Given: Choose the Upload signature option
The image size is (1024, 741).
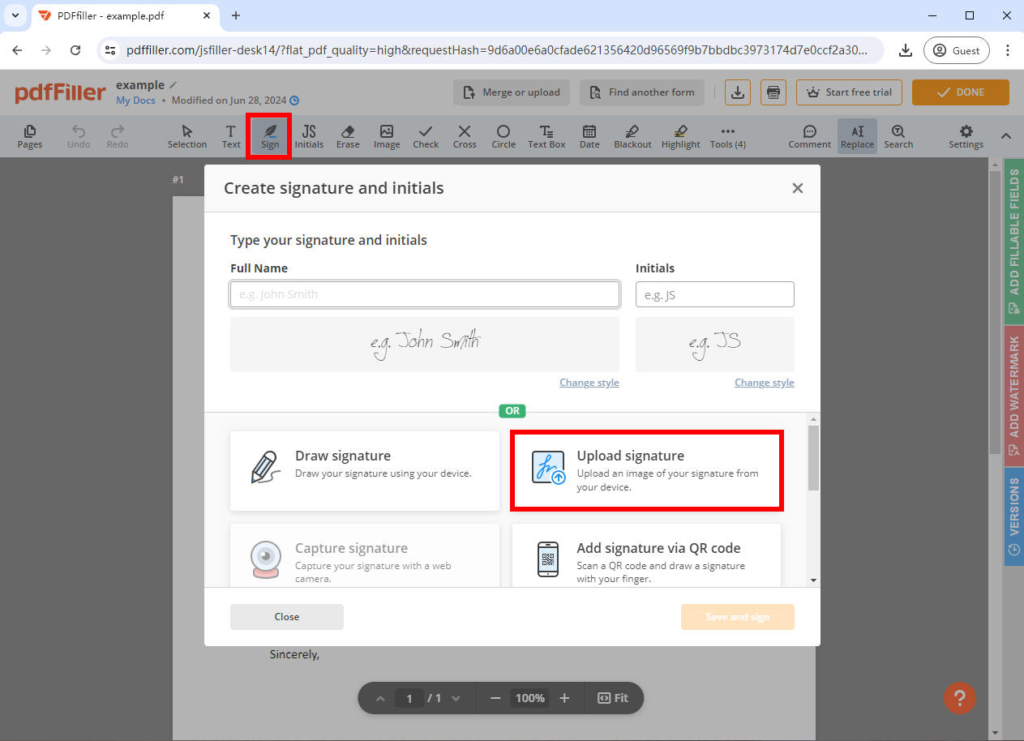Looking at the screenshot, I should coord(646,470).
